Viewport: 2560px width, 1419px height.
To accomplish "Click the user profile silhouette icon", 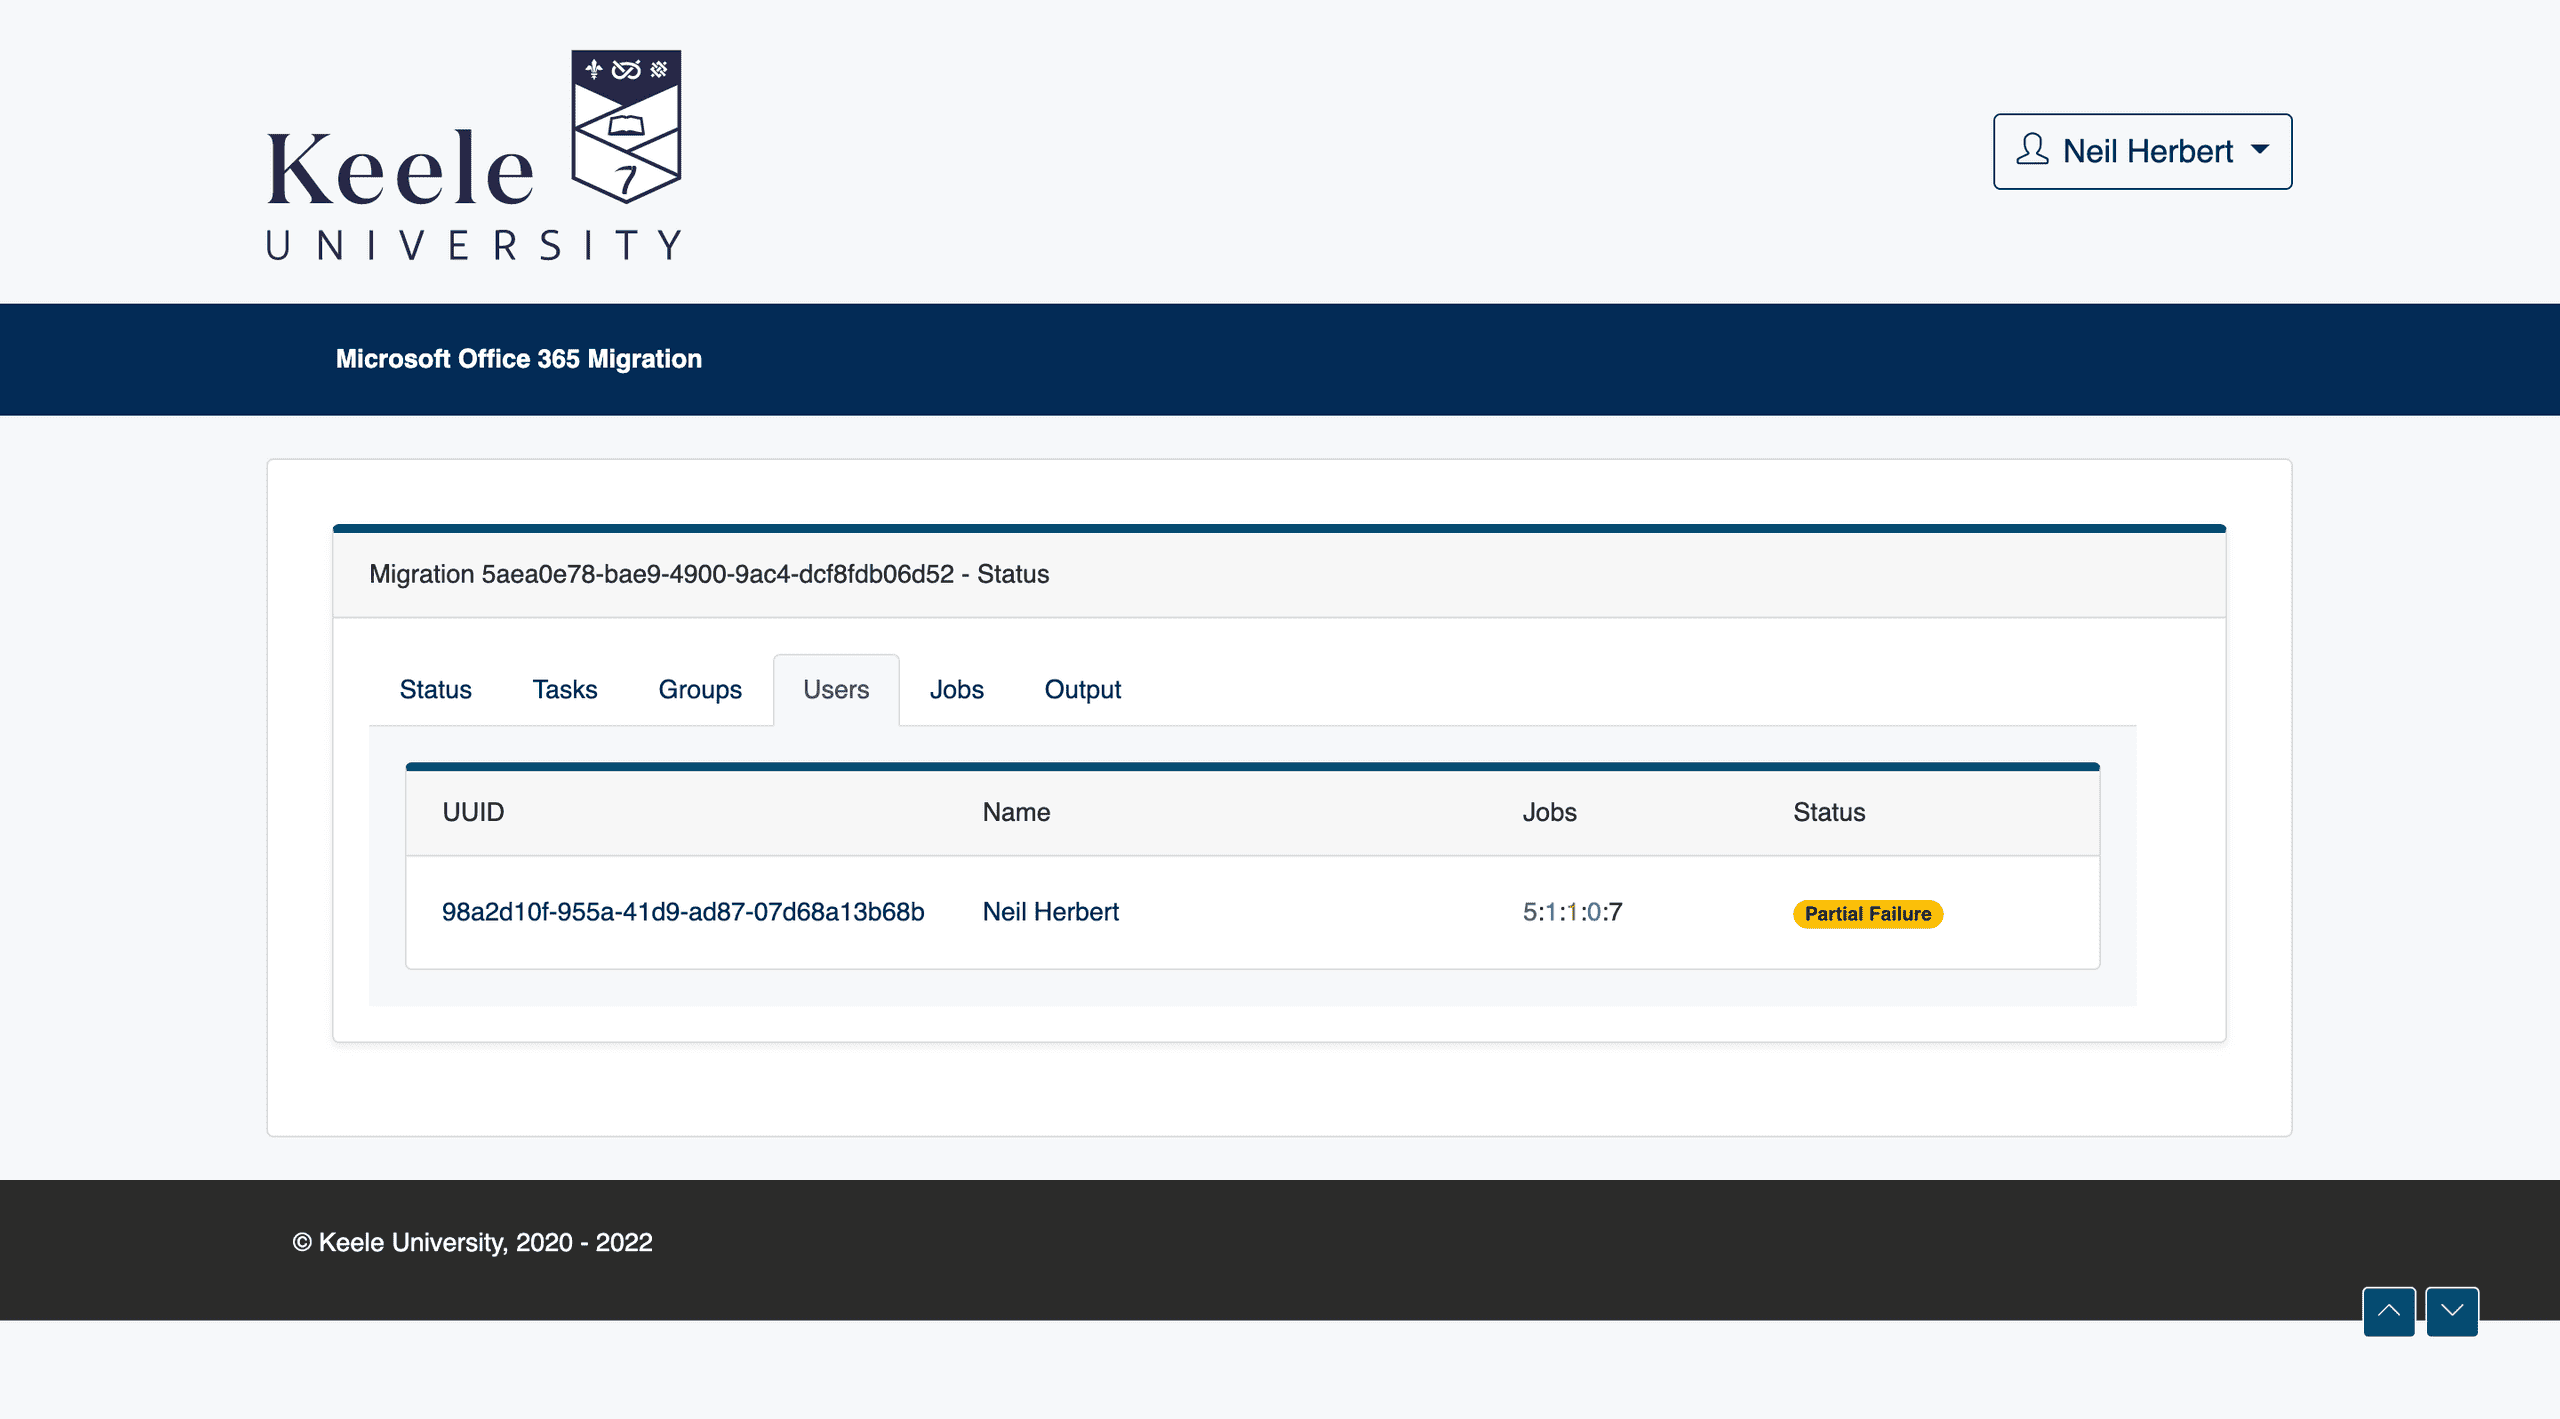I will point(2031,150).
